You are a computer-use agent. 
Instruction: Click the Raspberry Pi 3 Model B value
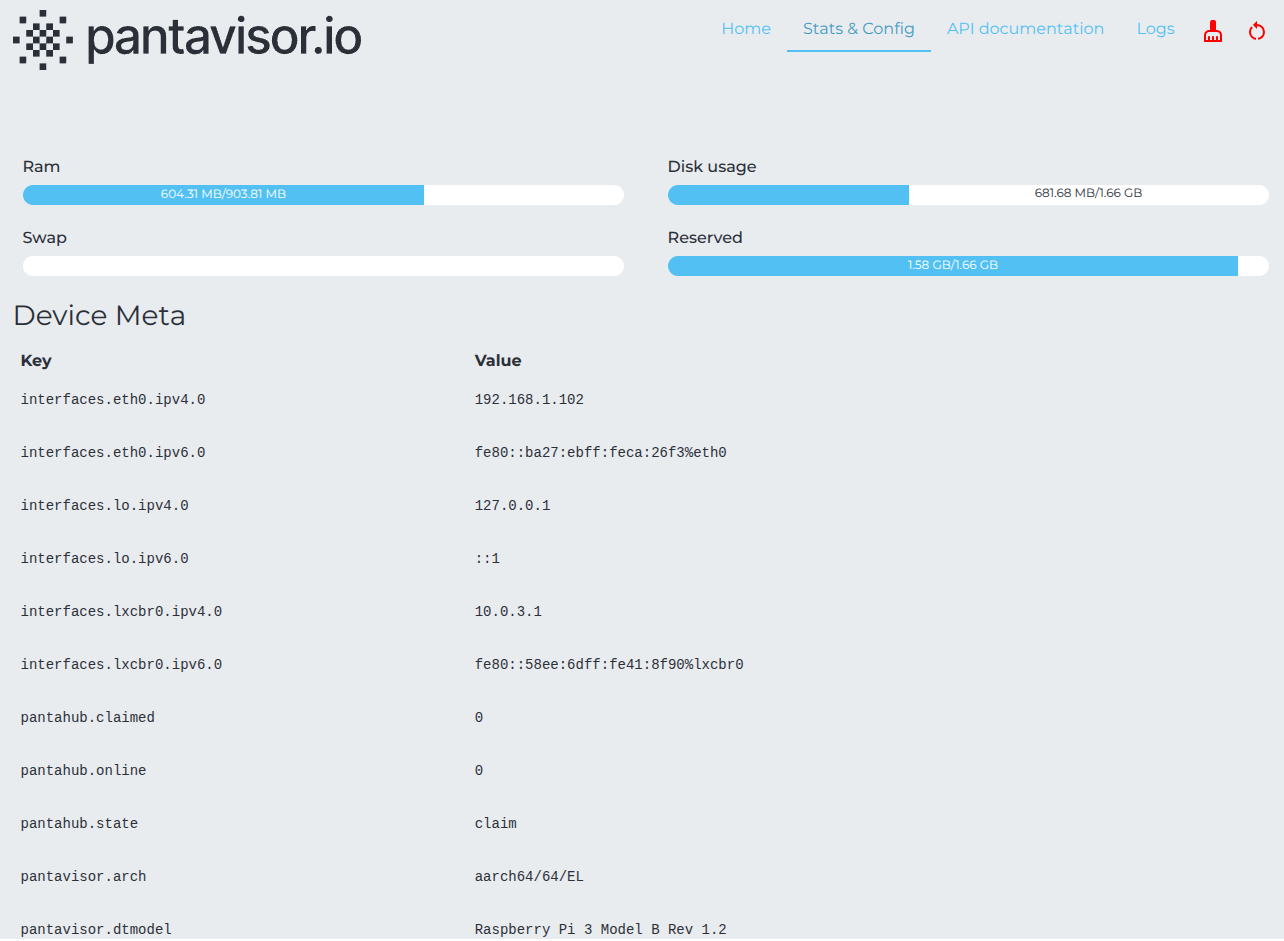pos(600,929)
